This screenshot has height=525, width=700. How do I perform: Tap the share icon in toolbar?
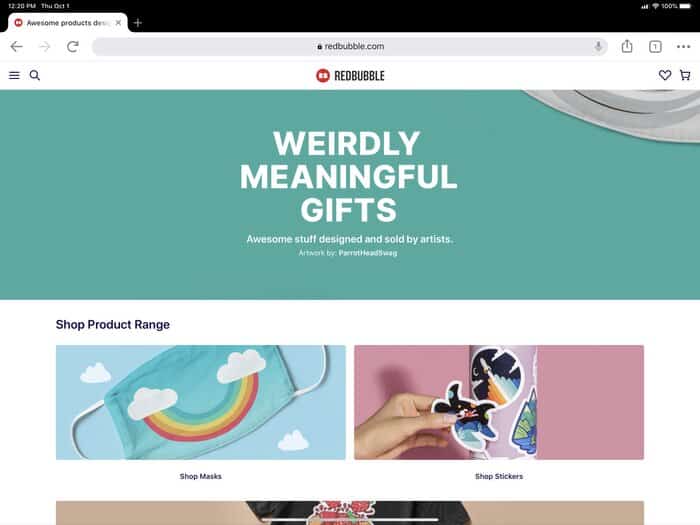pos(627,46)
